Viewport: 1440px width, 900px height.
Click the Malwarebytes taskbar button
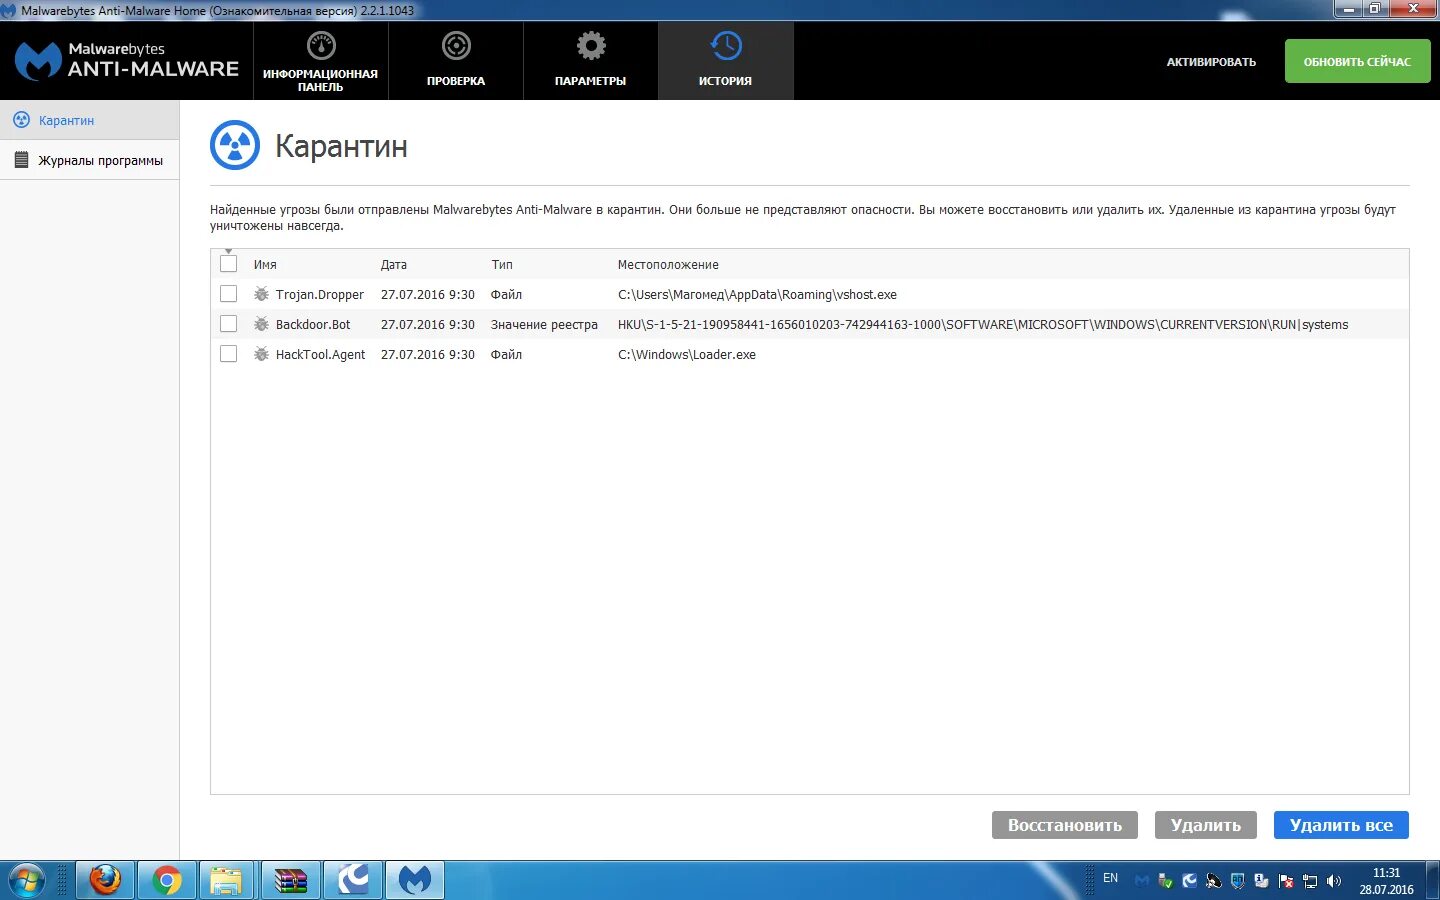pyautogui.click(x=415, y=881)
